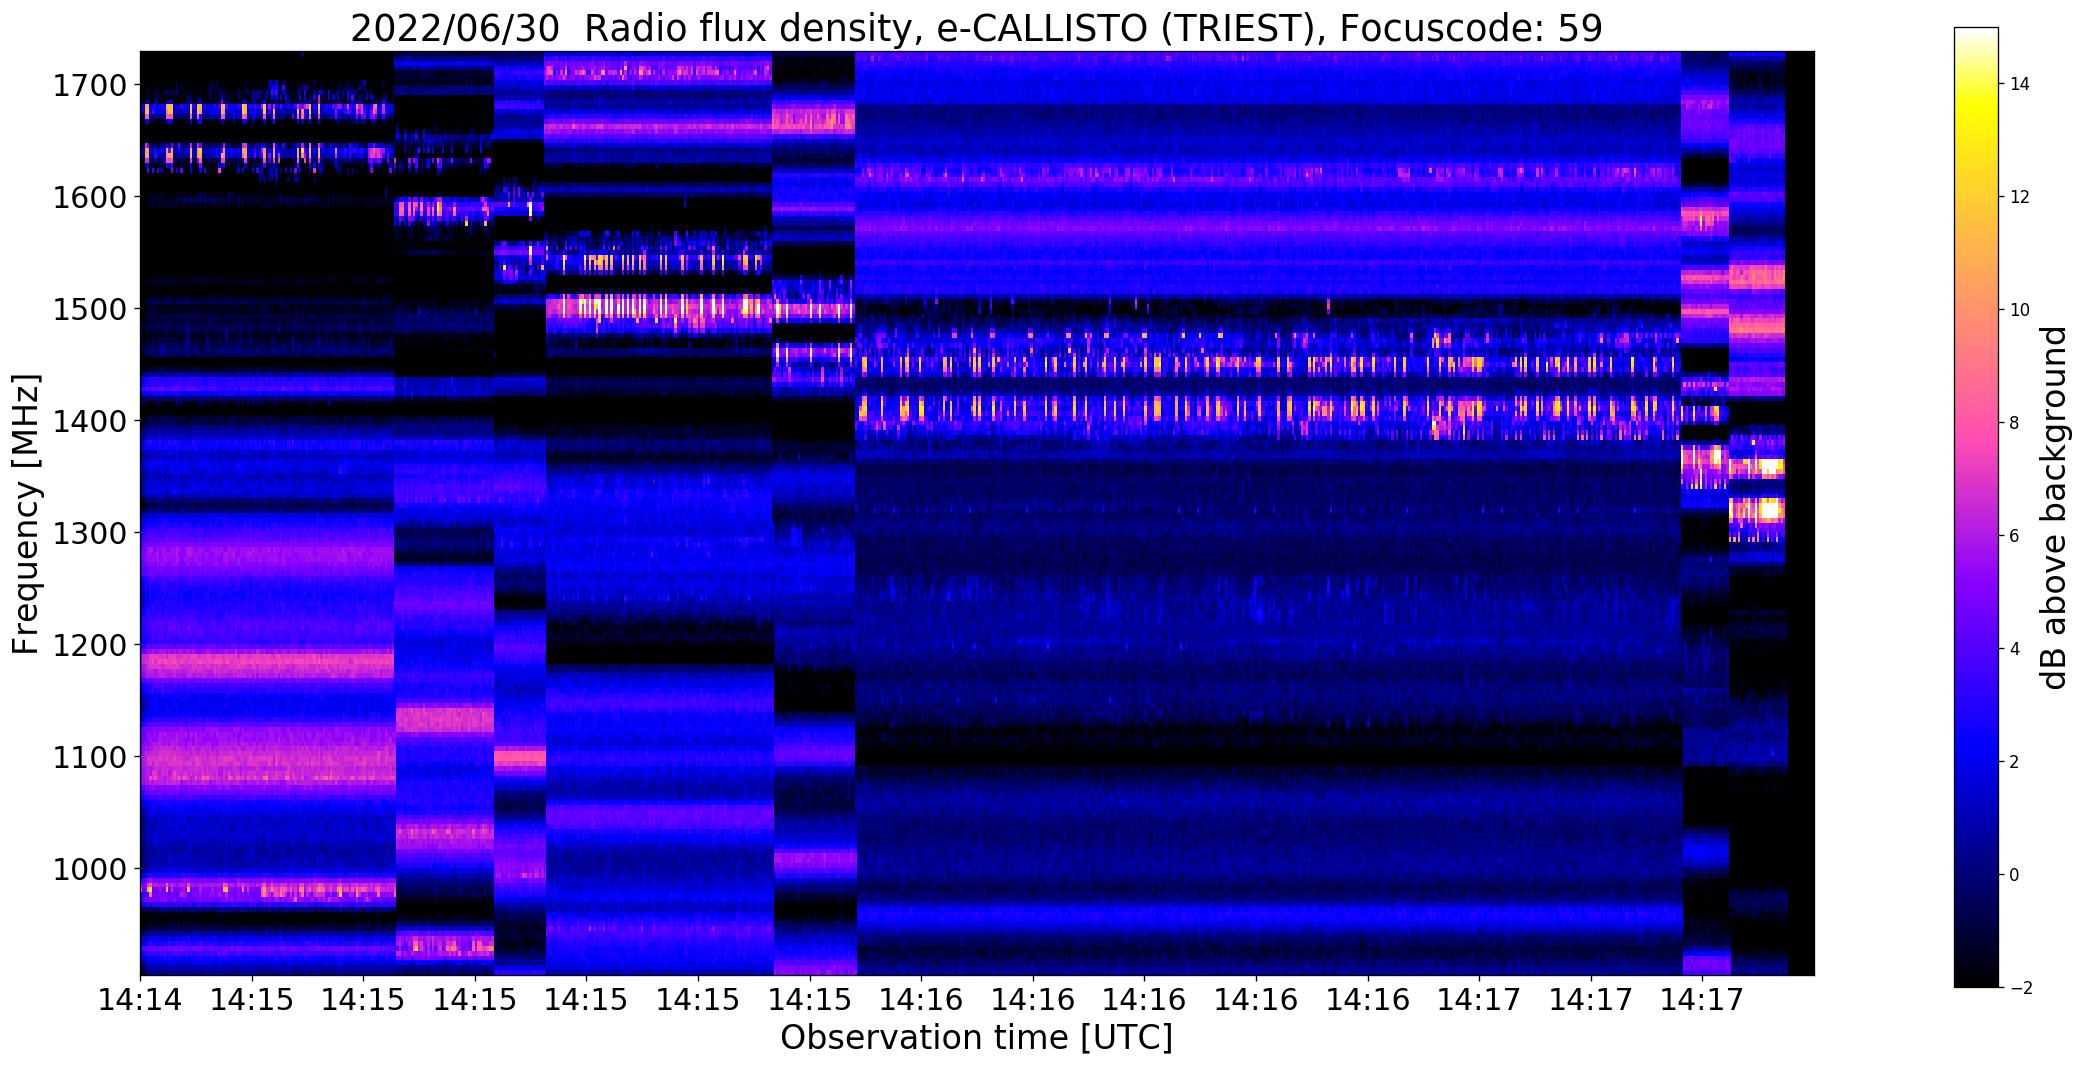The width and height of the screenshot is (2085, 1067).
Task: Click the colorbar tick label 0
Action: click(2014, 875)
